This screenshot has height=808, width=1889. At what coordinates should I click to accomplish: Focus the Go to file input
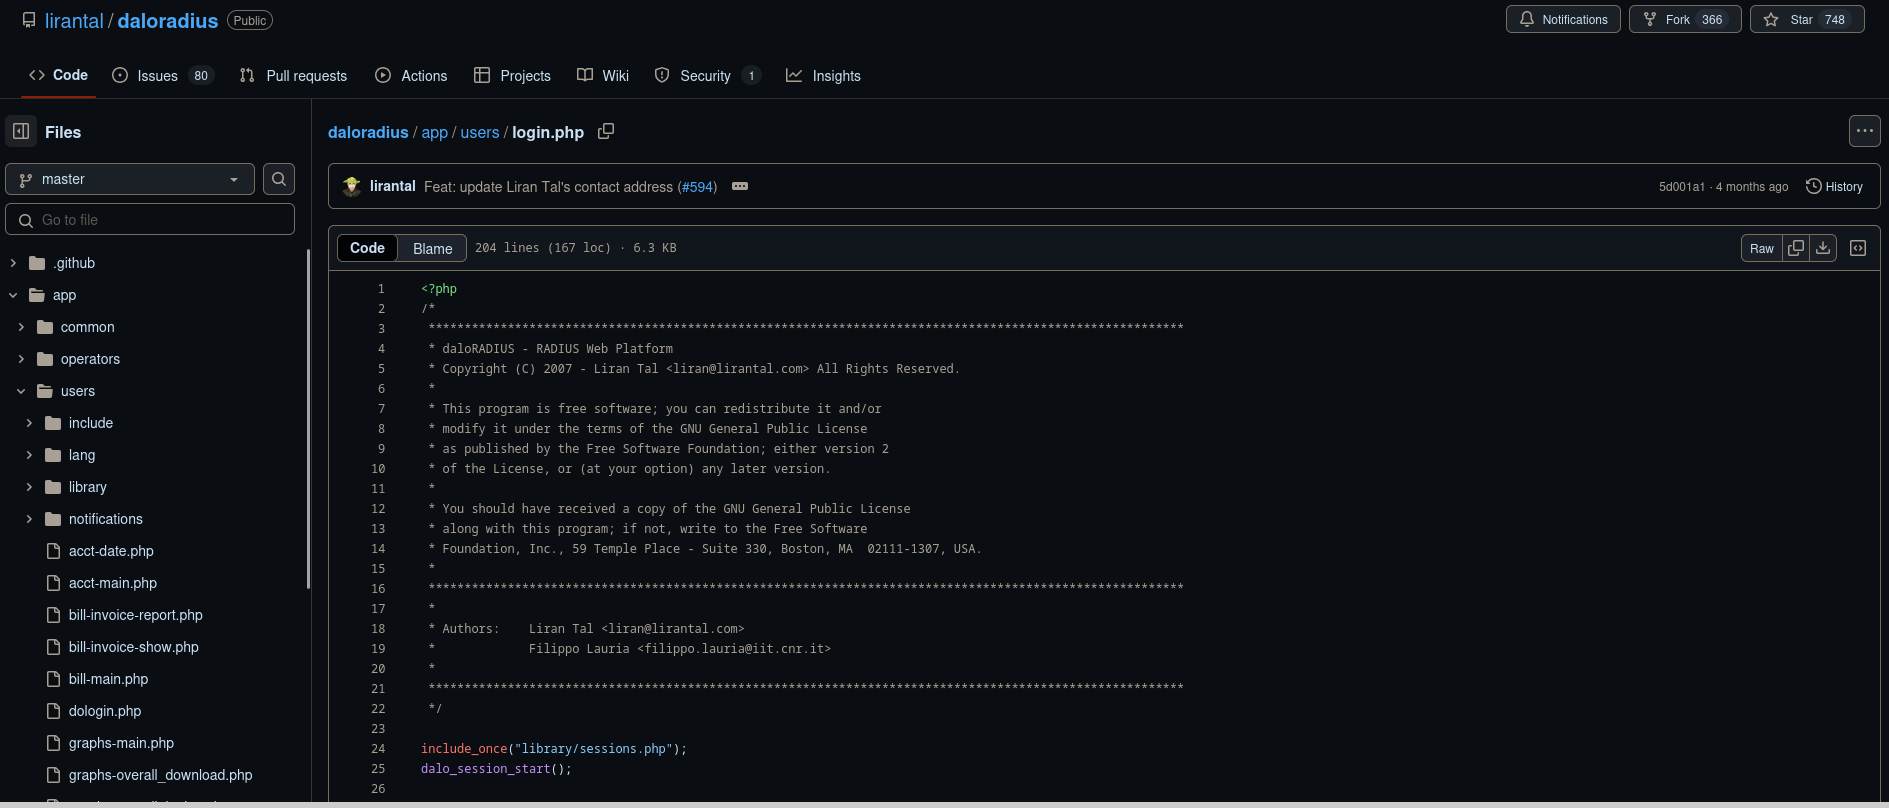(x=150, y=219)
